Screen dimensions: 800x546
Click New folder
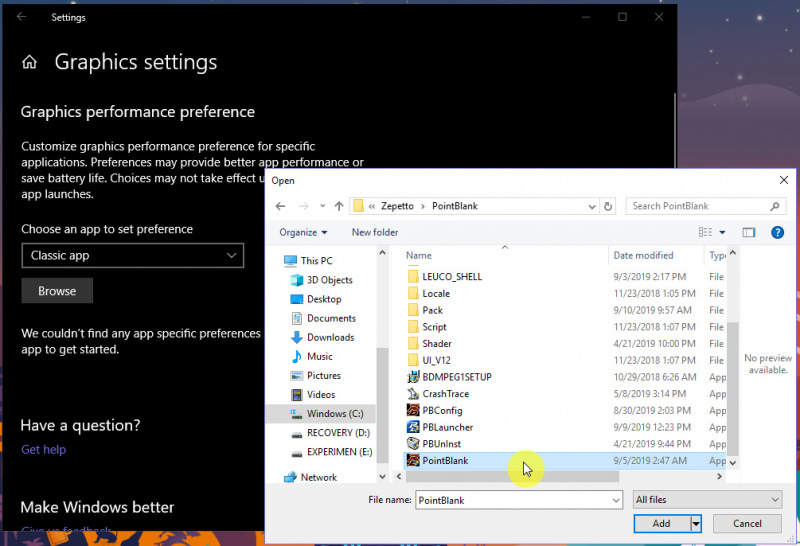pyautogui.click(x=374, y=233)
